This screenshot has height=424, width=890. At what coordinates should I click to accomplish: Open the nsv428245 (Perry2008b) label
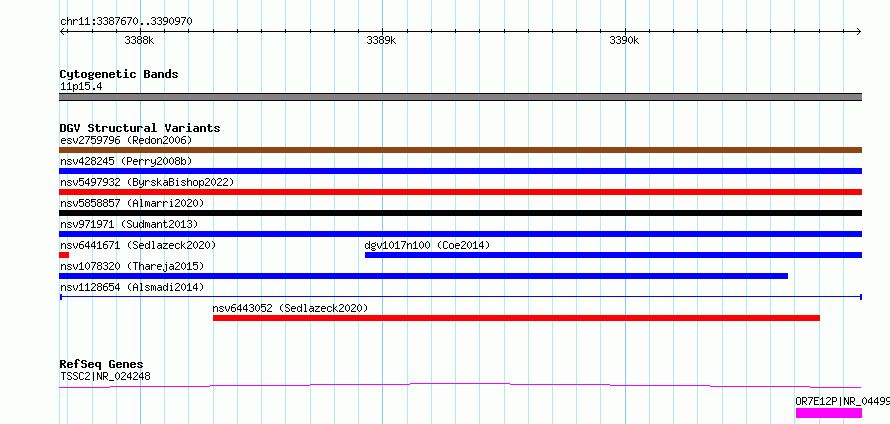(x=126, y=161)
